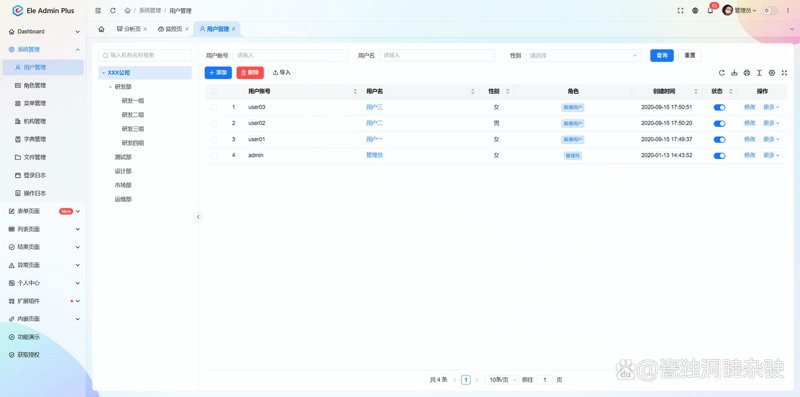This screenshot has width=800, height=397.
Task: Focus the 用户账号 search input field
Action: [x=290, y=55]
